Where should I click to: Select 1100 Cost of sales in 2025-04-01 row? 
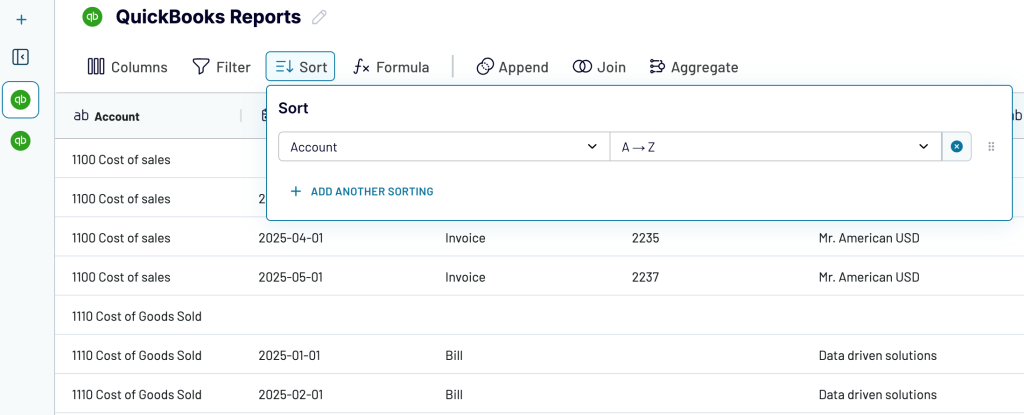click(x=121, y=238)
